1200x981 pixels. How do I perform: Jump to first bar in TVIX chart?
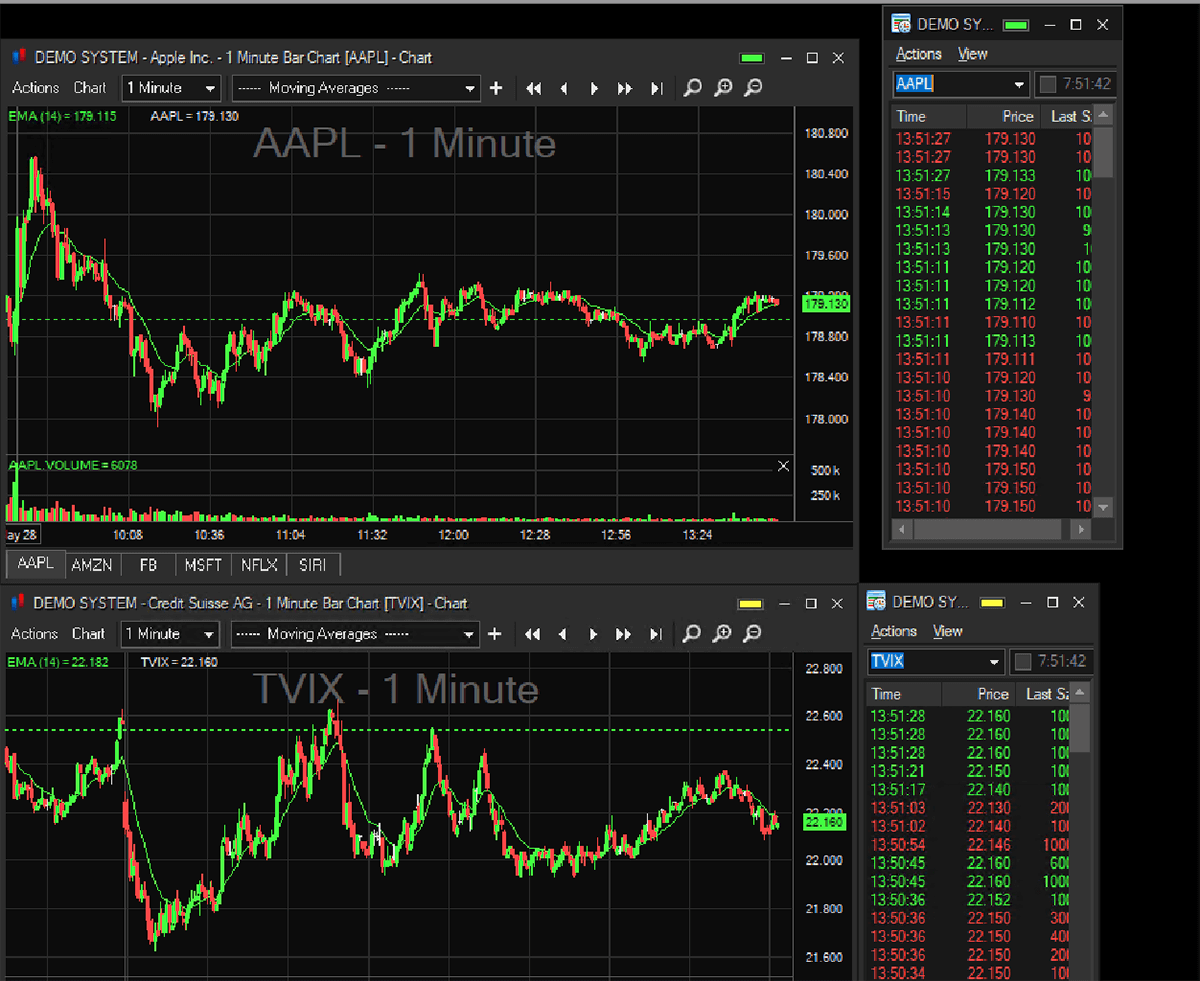(533, 634)
